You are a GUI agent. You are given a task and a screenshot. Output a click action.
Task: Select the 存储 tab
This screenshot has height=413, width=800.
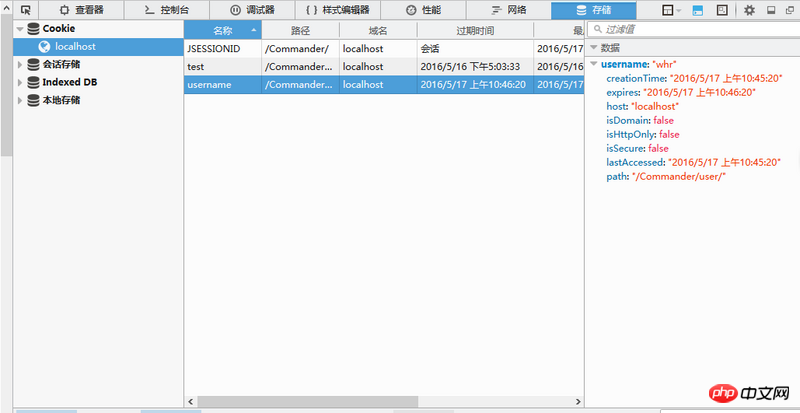pyautogui.click(x=593, y=10)
